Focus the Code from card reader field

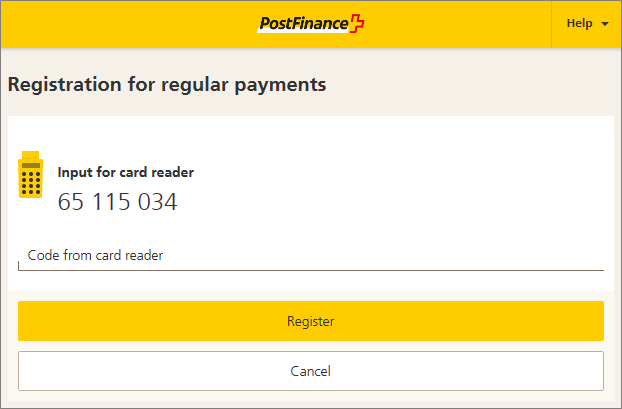pos(311,256)
